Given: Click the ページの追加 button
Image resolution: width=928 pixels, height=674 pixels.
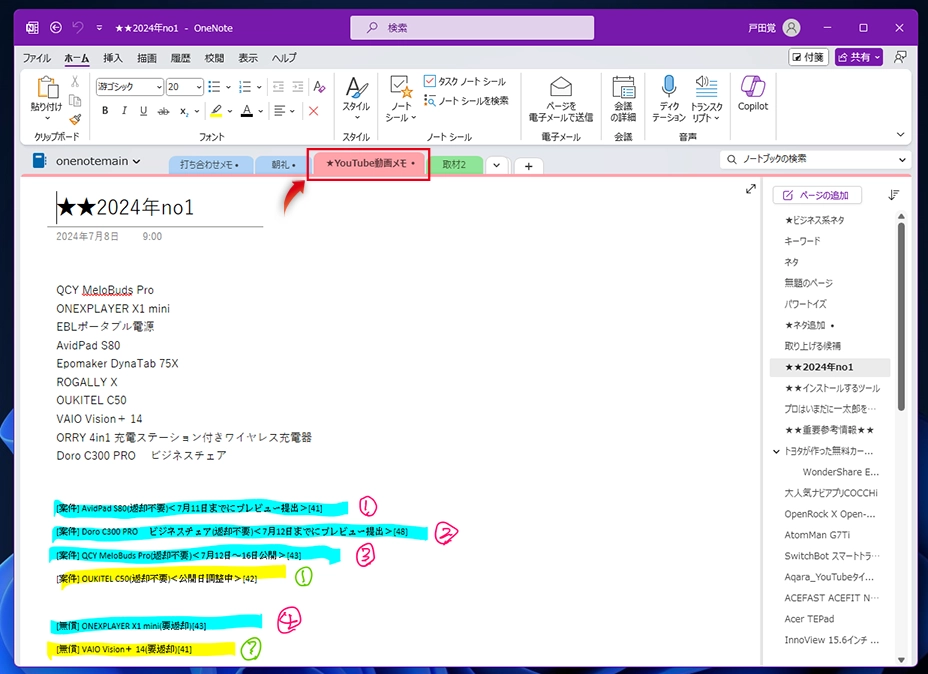Looking at the screenshot, I should point(817,195).
